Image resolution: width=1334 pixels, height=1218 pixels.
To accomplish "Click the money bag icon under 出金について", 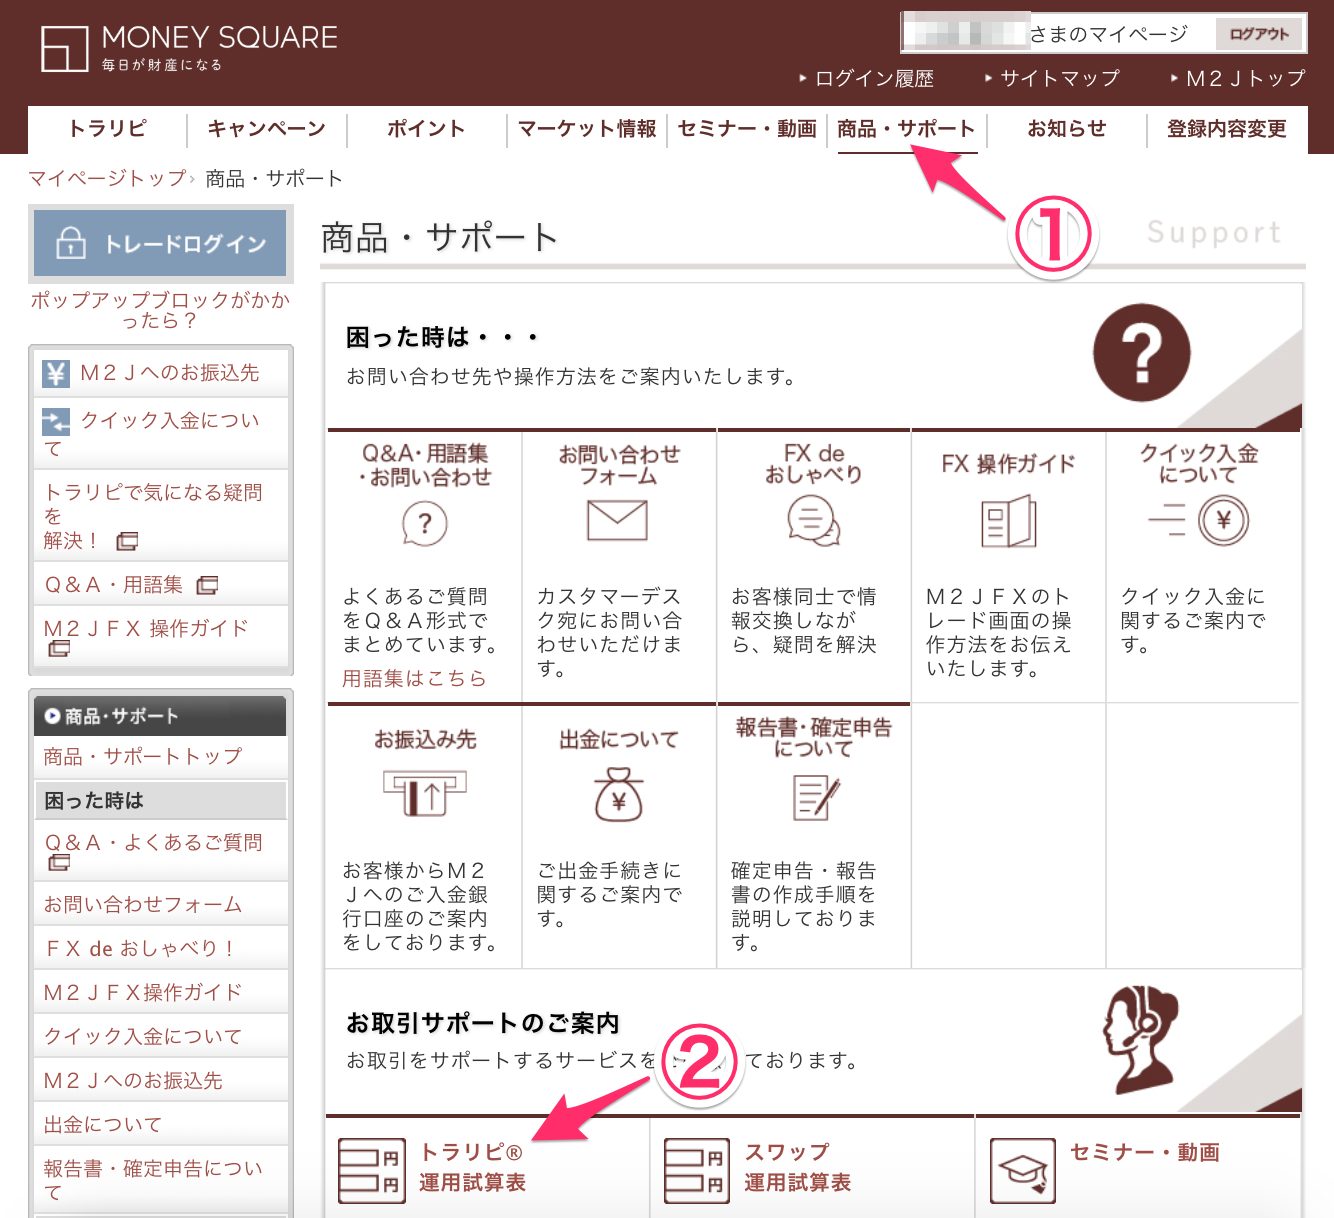I will (619, 795).
